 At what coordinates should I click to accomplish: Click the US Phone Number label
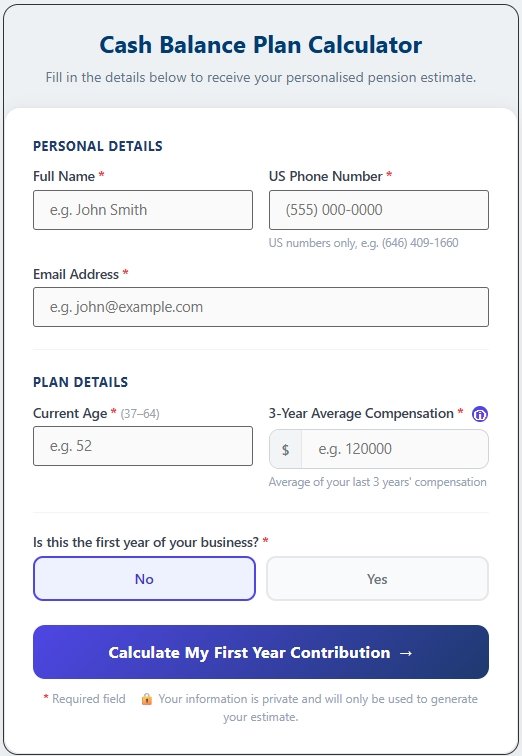tap(325, 176)
